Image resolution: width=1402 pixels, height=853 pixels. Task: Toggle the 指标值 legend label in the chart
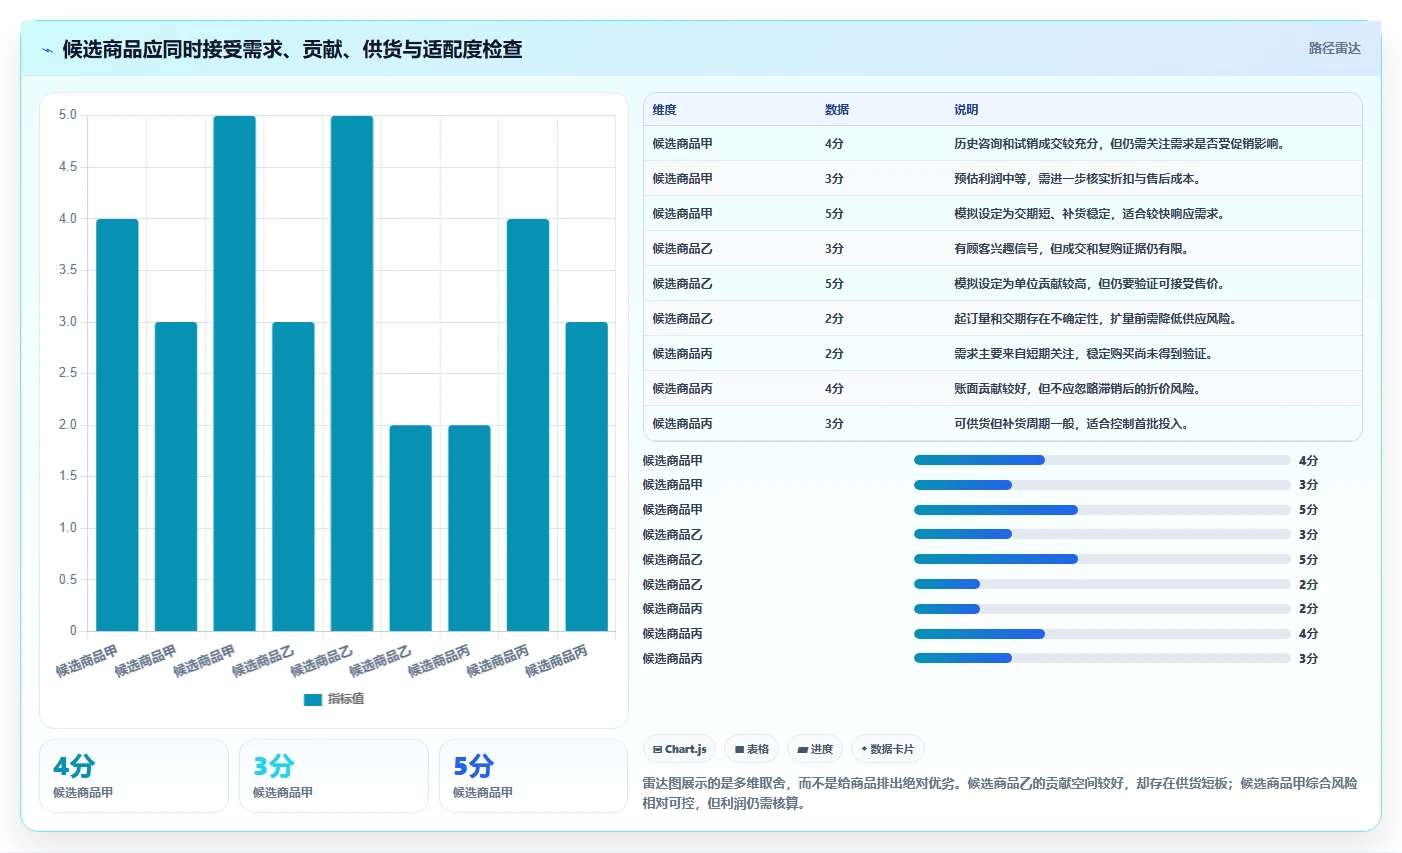346,699
